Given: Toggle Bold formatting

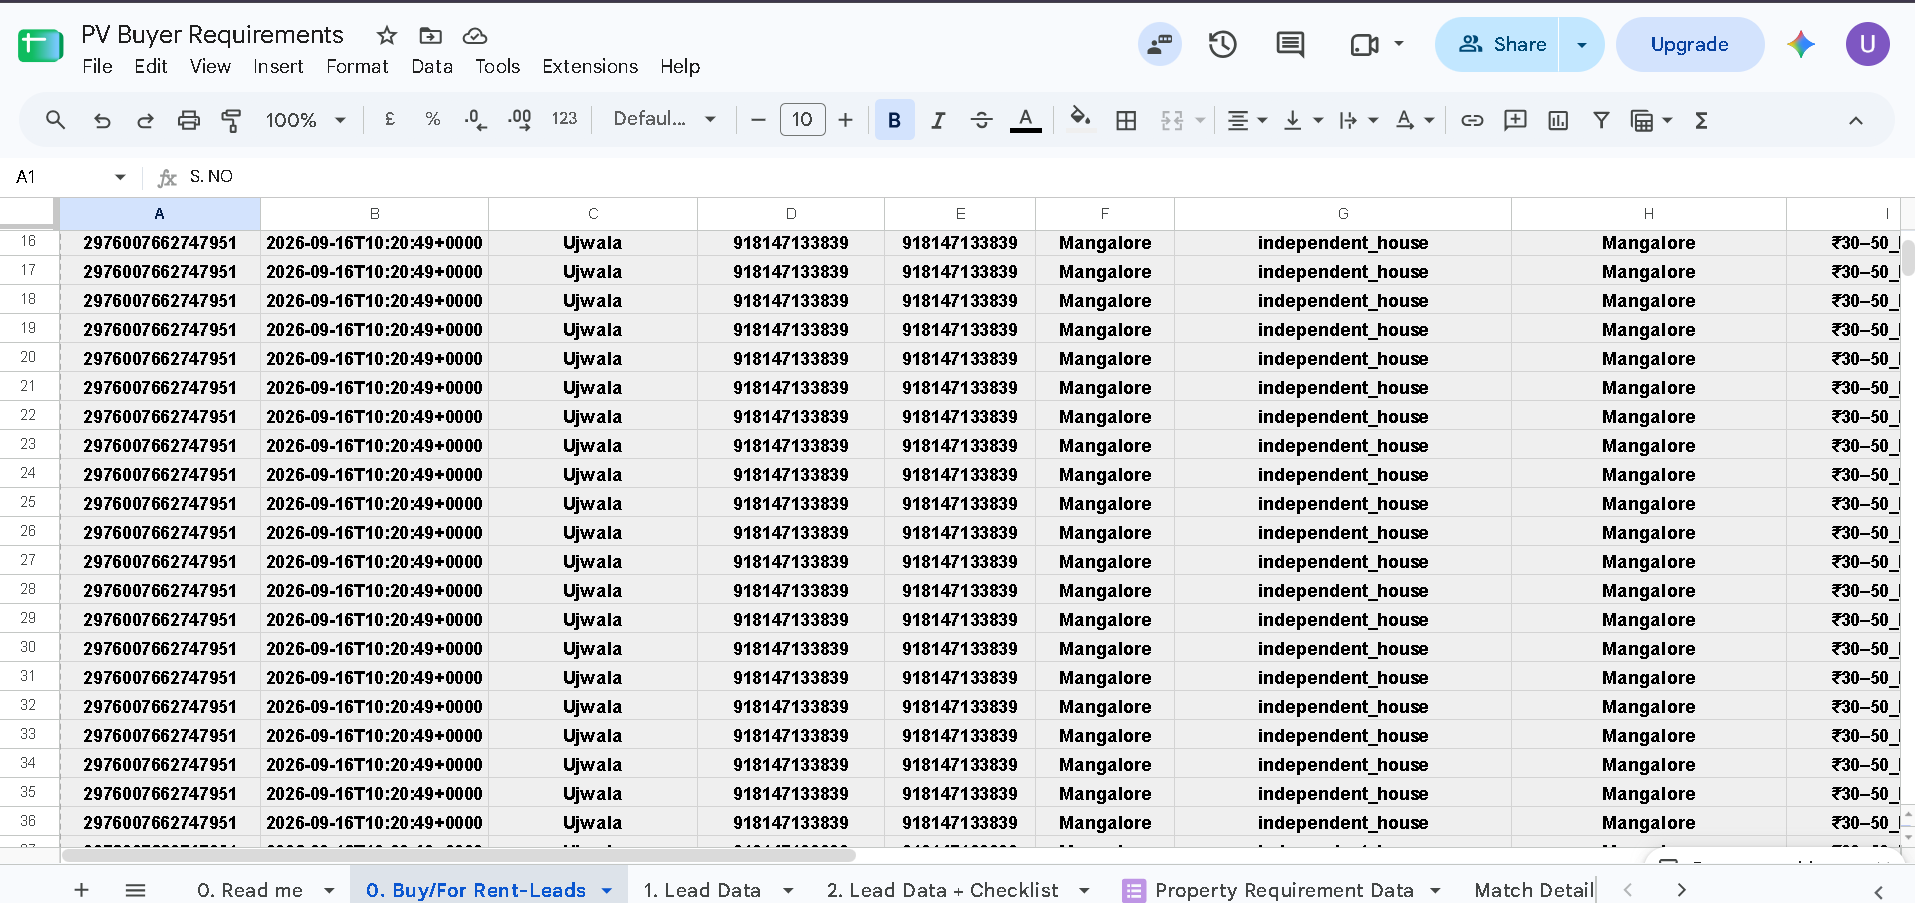Looking at the screenshot, I should [895, 120].
